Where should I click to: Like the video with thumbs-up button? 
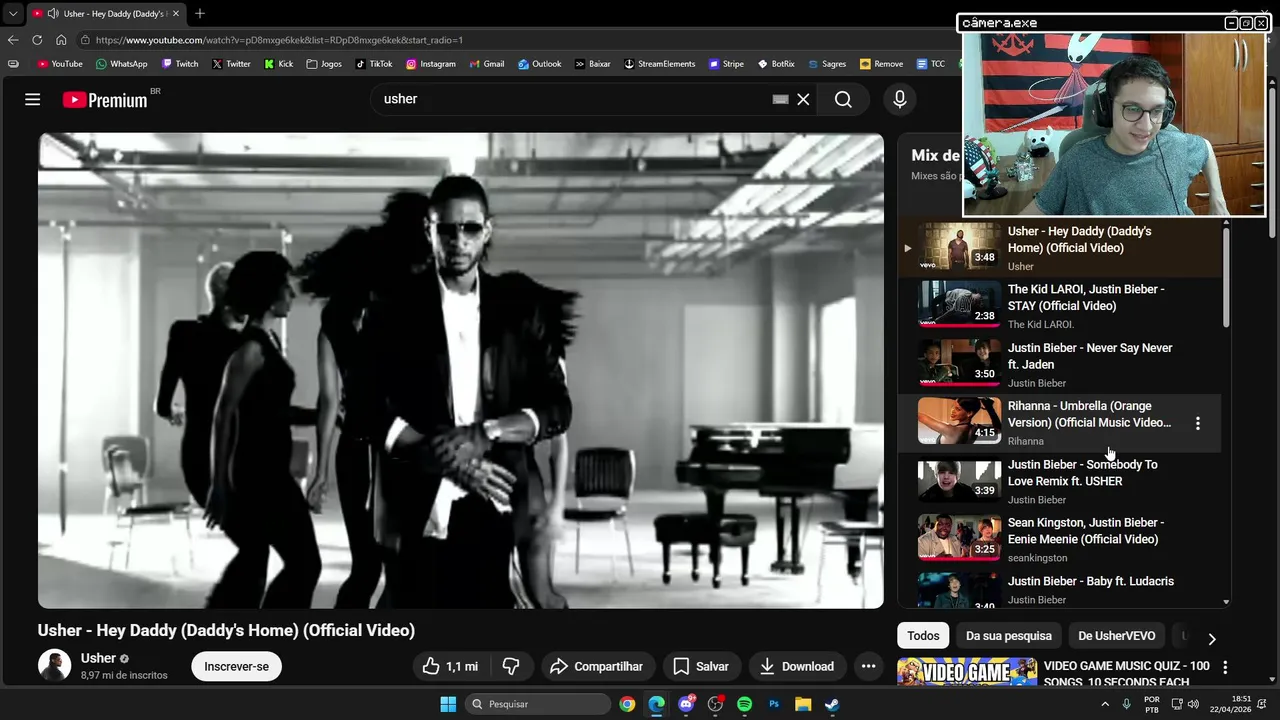tap(450, 666)
